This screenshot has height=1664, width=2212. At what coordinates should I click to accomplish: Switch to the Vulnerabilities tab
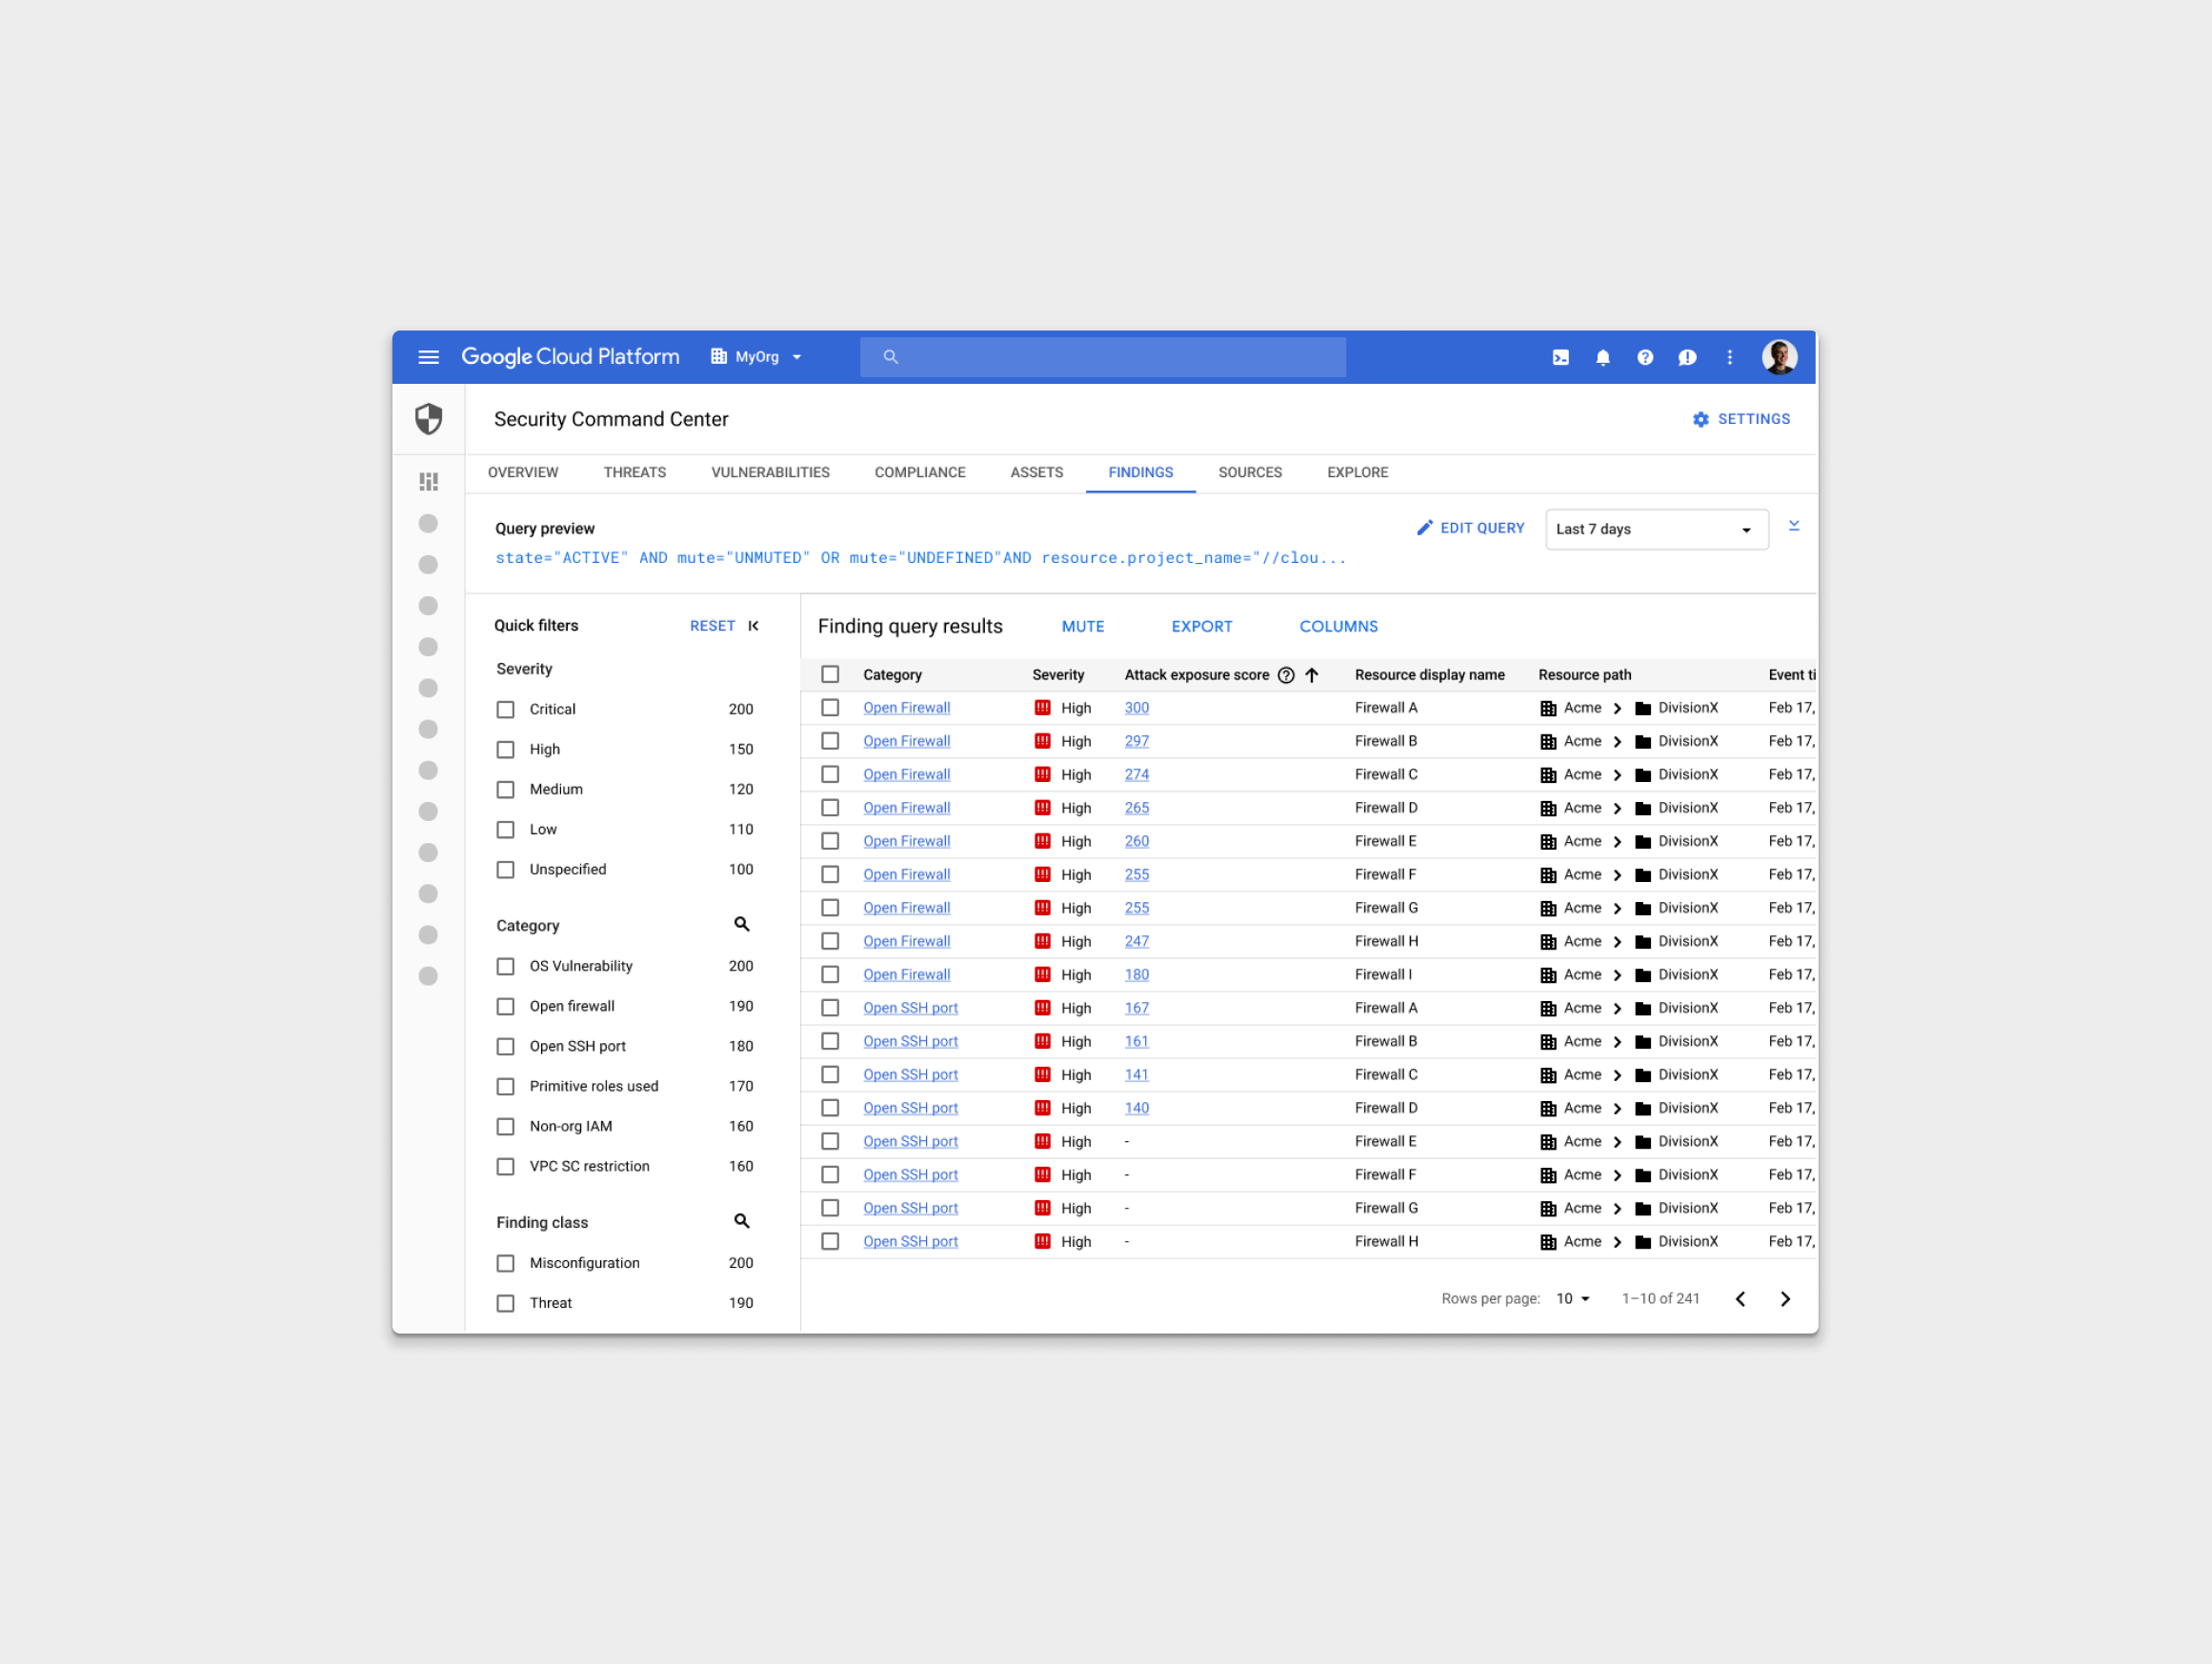(x=770, y=472)
